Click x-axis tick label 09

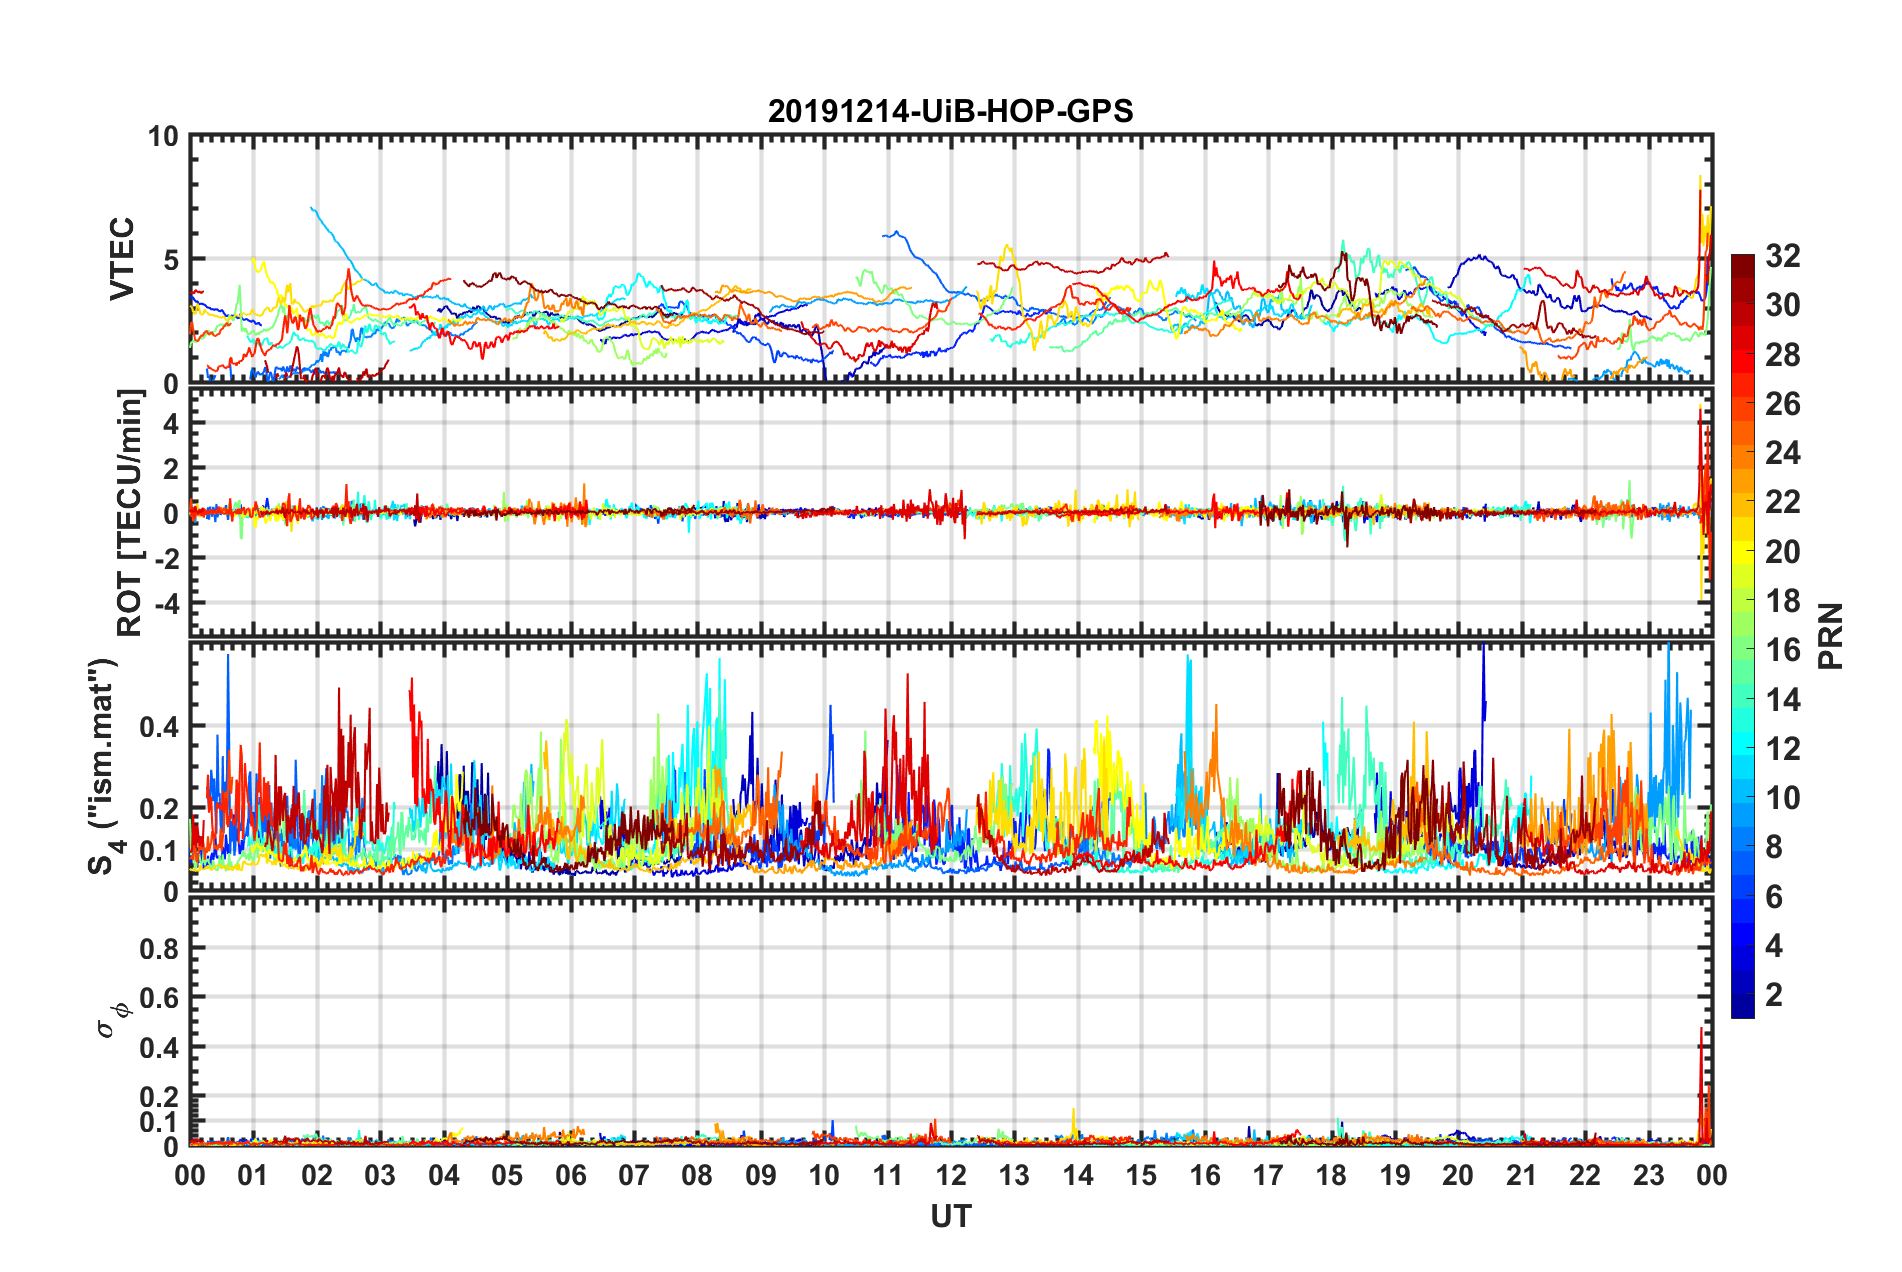(761, 1176)
